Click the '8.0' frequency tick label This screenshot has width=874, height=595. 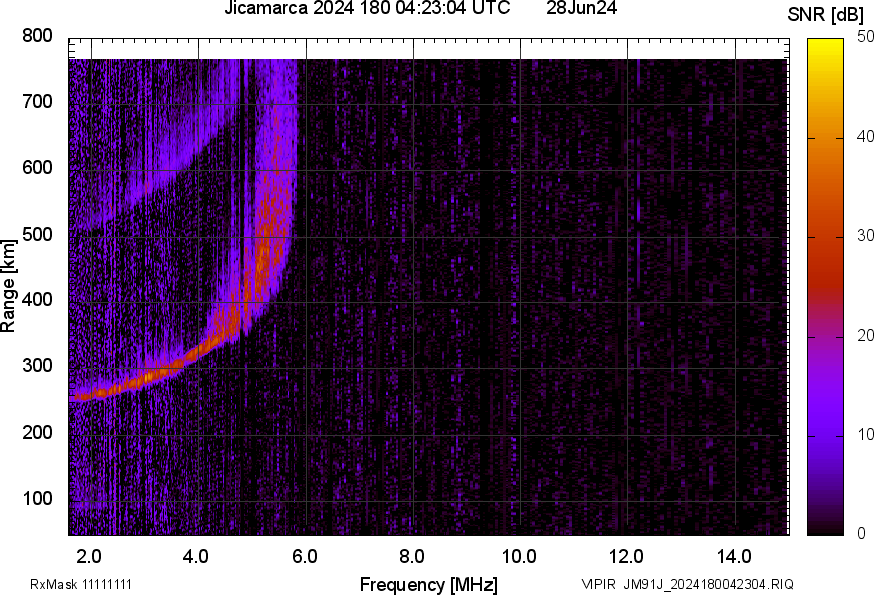point(411,557)
